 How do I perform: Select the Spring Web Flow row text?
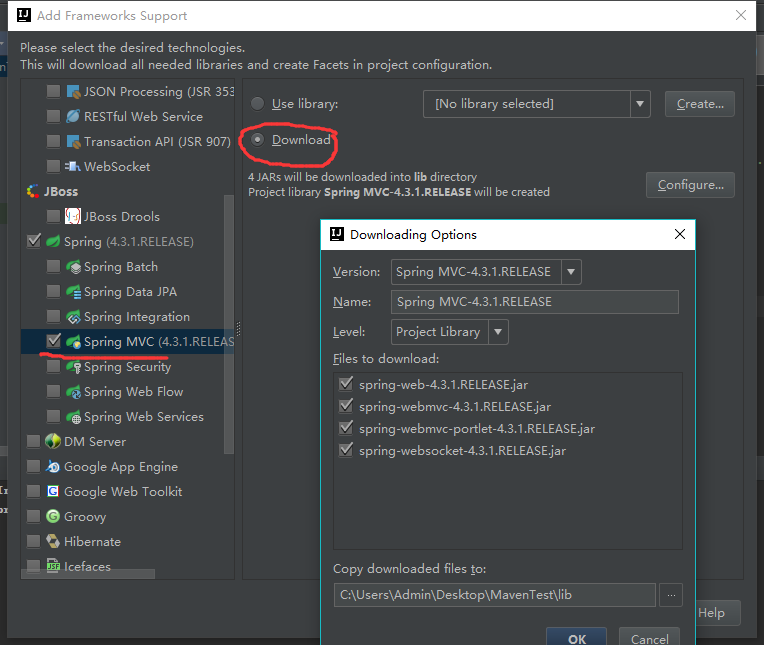(x=134, y=392)
